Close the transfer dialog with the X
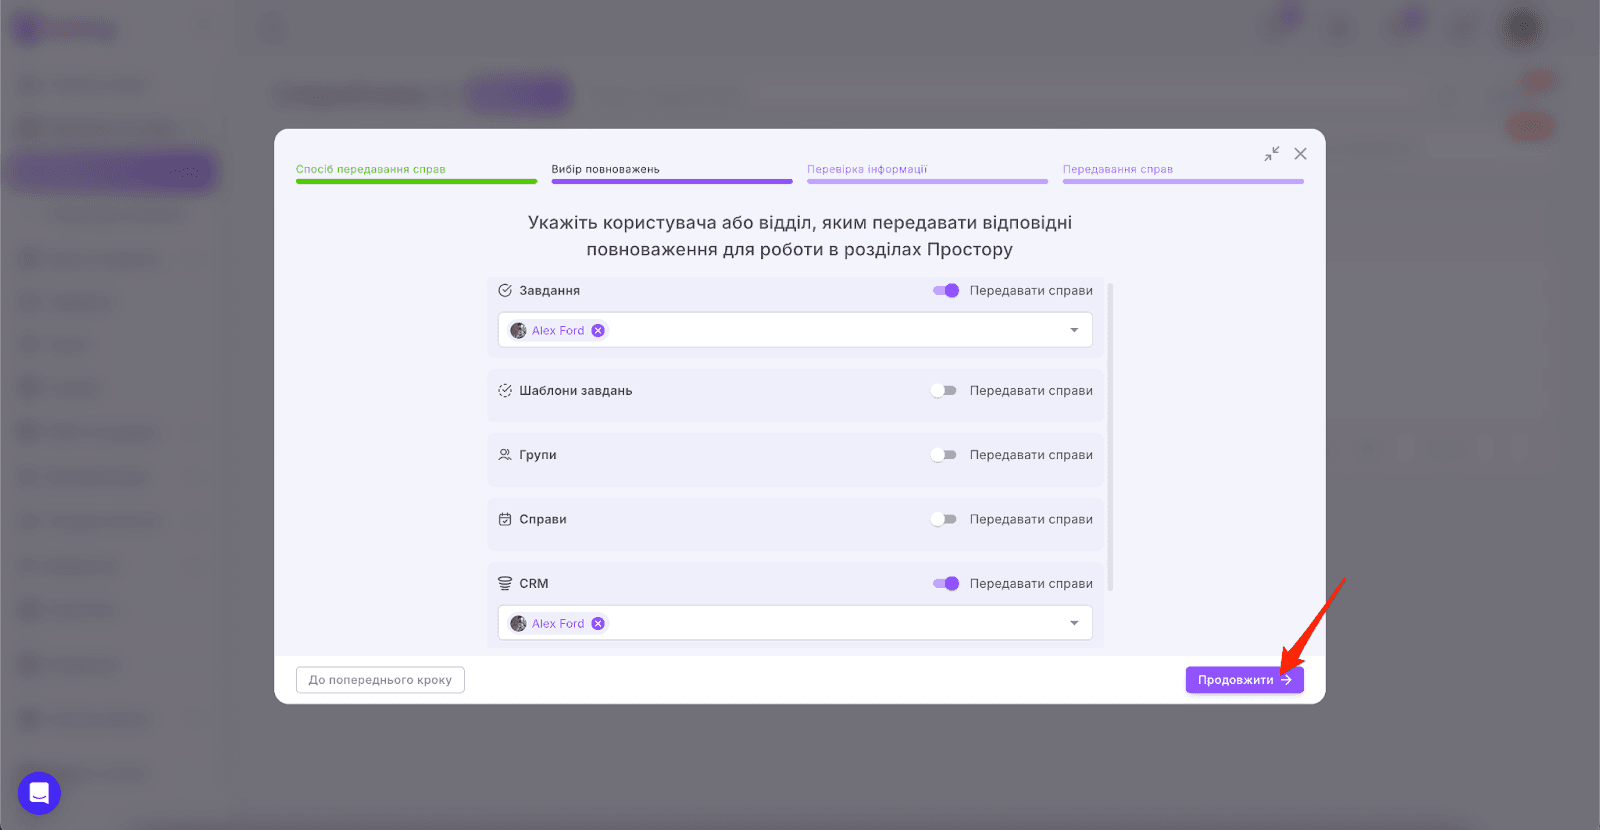Viewport: 1600px width, 830px height. pos(1300,154)
